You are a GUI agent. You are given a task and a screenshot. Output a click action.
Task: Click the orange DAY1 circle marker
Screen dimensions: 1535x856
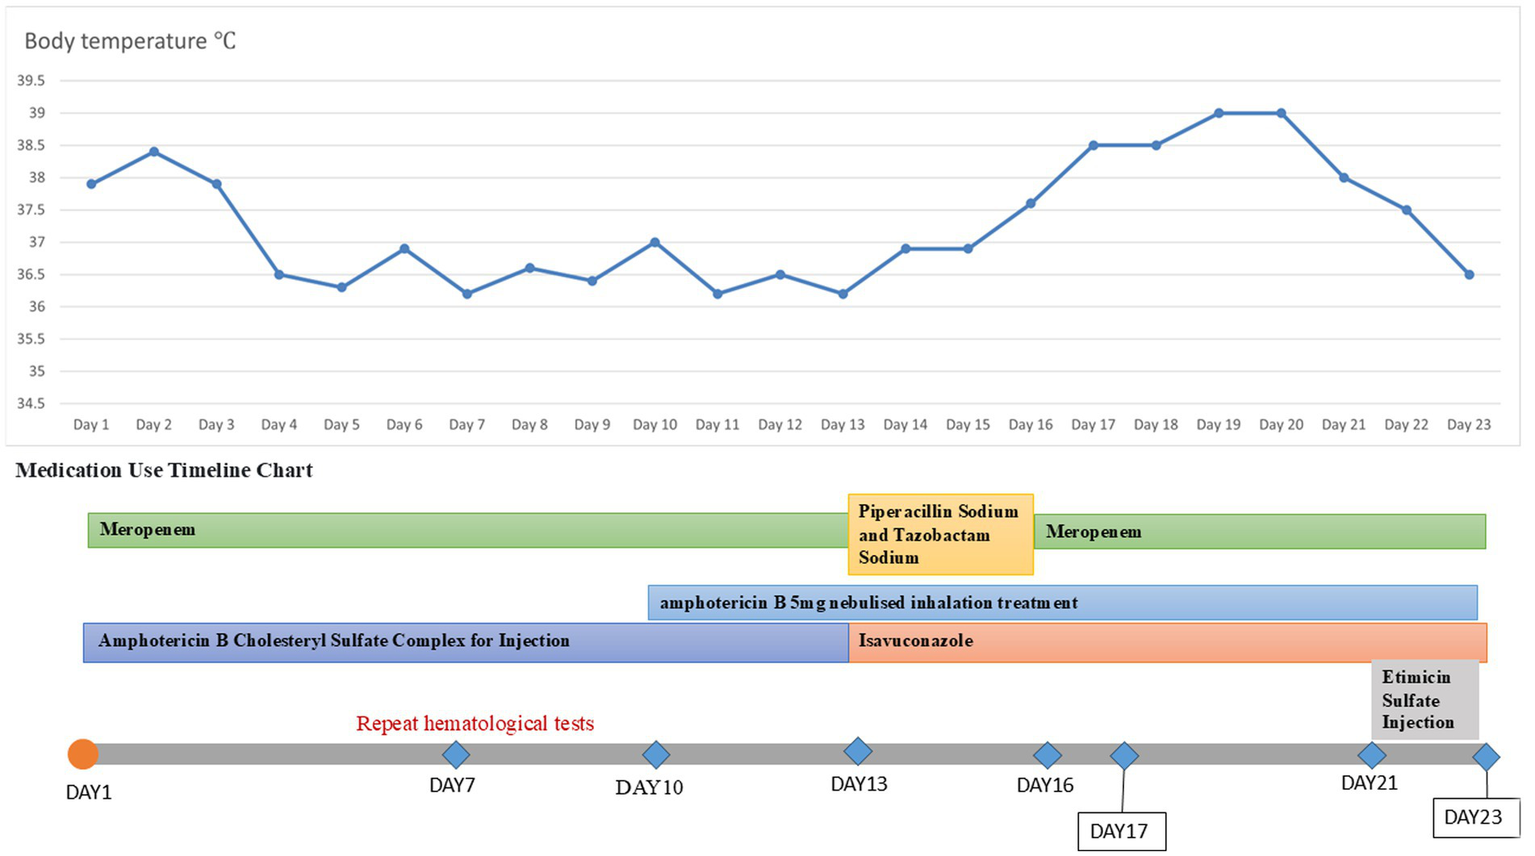click(x=83, y=754)
